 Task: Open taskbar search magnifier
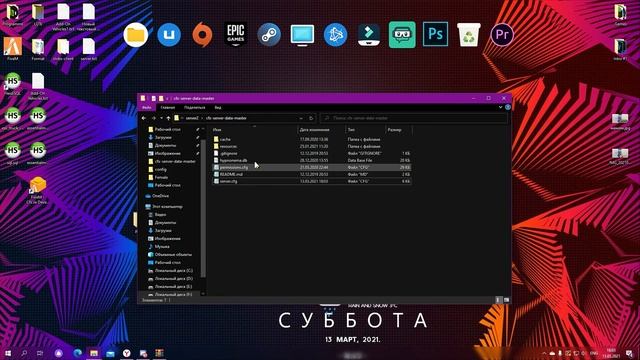24,353
